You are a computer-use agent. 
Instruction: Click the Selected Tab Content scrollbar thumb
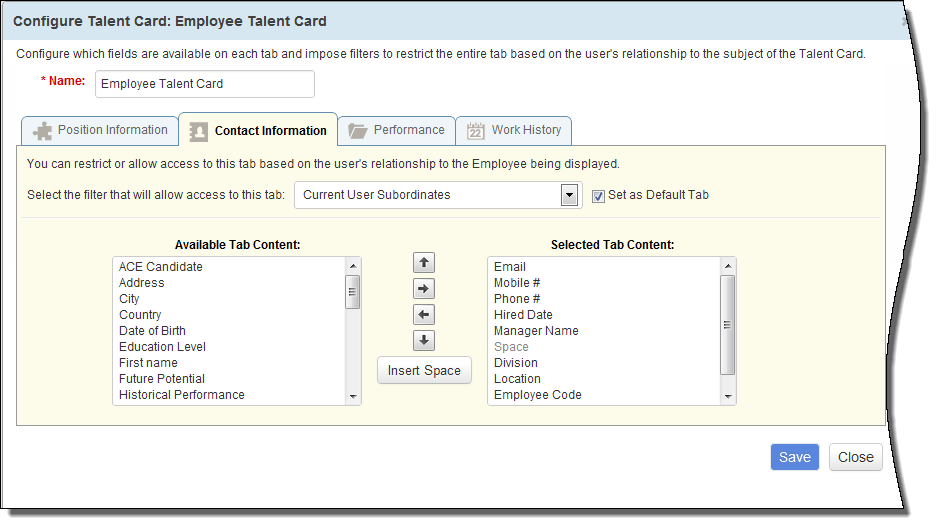coord(728,325)
